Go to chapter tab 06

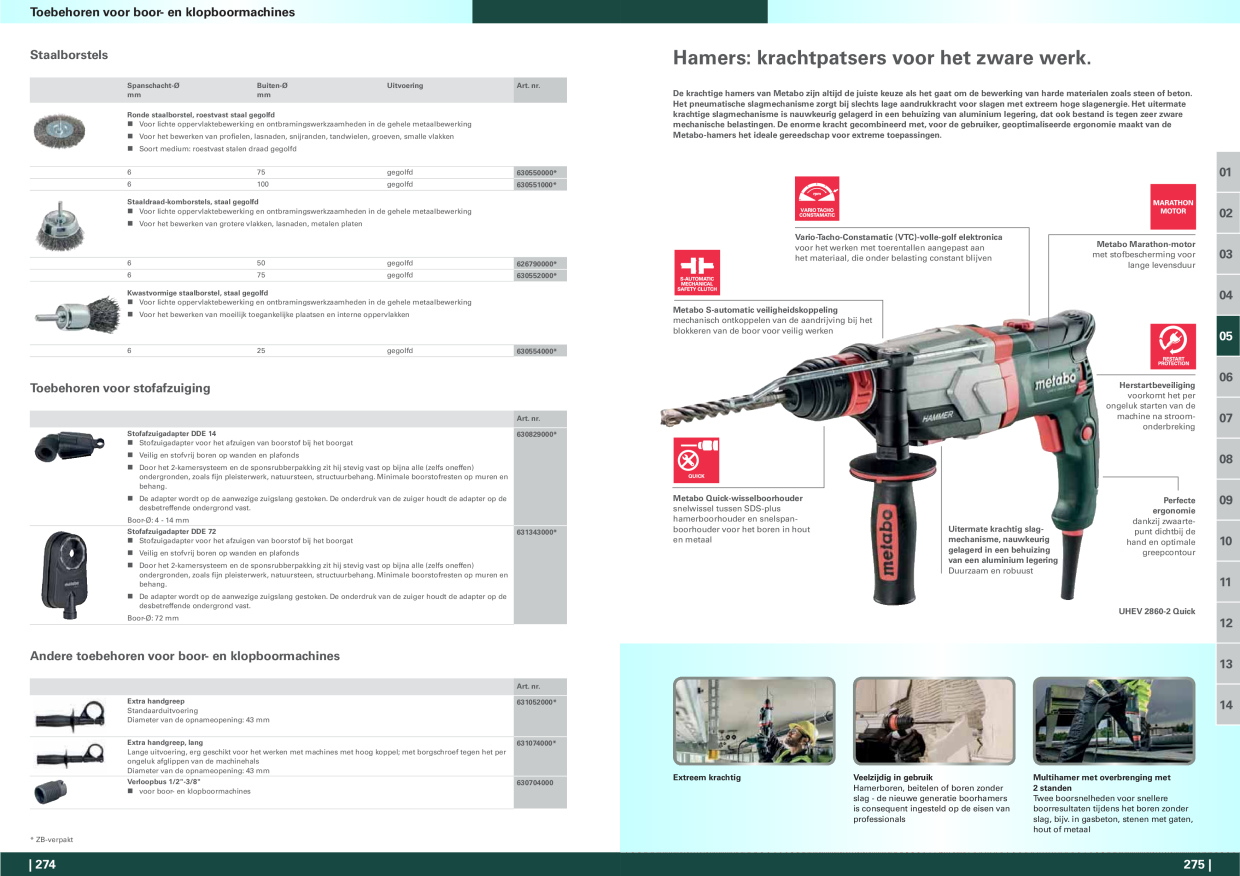pos(1226,377)
